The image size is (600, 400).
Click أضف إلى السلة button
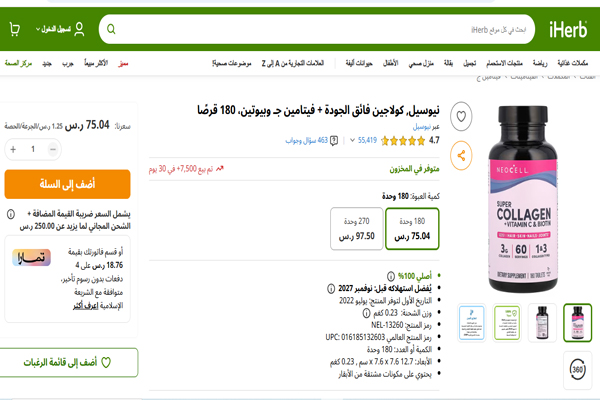click(67, 184)
